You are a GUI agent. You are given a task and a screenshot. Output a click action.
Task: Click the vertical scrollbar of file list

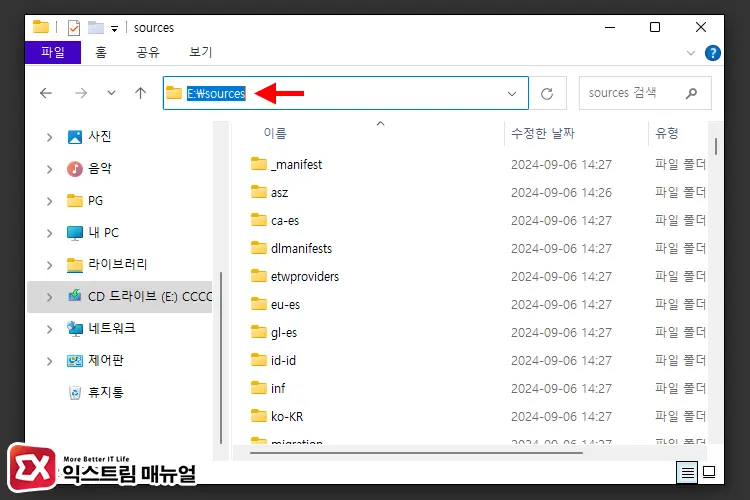716,146
